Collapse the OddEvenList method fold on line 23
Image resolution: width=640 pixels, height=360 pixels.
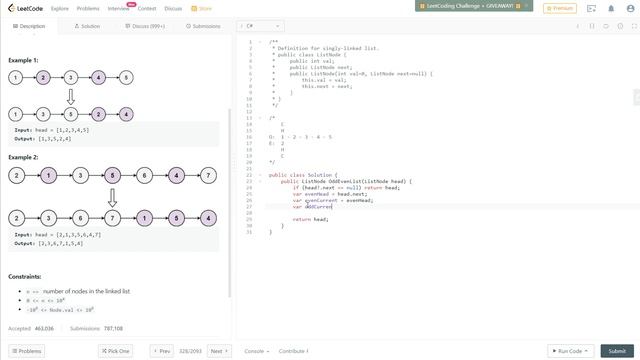tap(260, 181)
